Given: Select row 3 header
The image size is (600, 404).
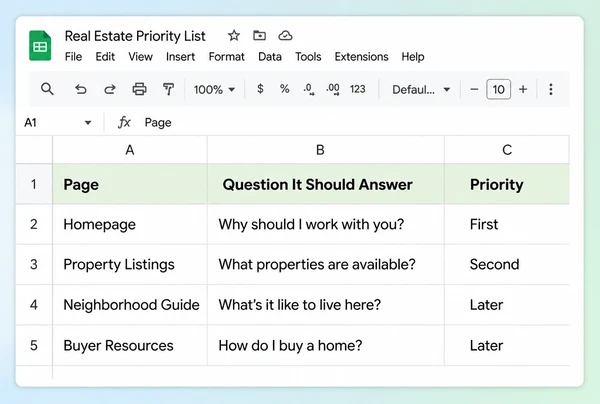Looking at the screenshot, I should click(34, 264).
